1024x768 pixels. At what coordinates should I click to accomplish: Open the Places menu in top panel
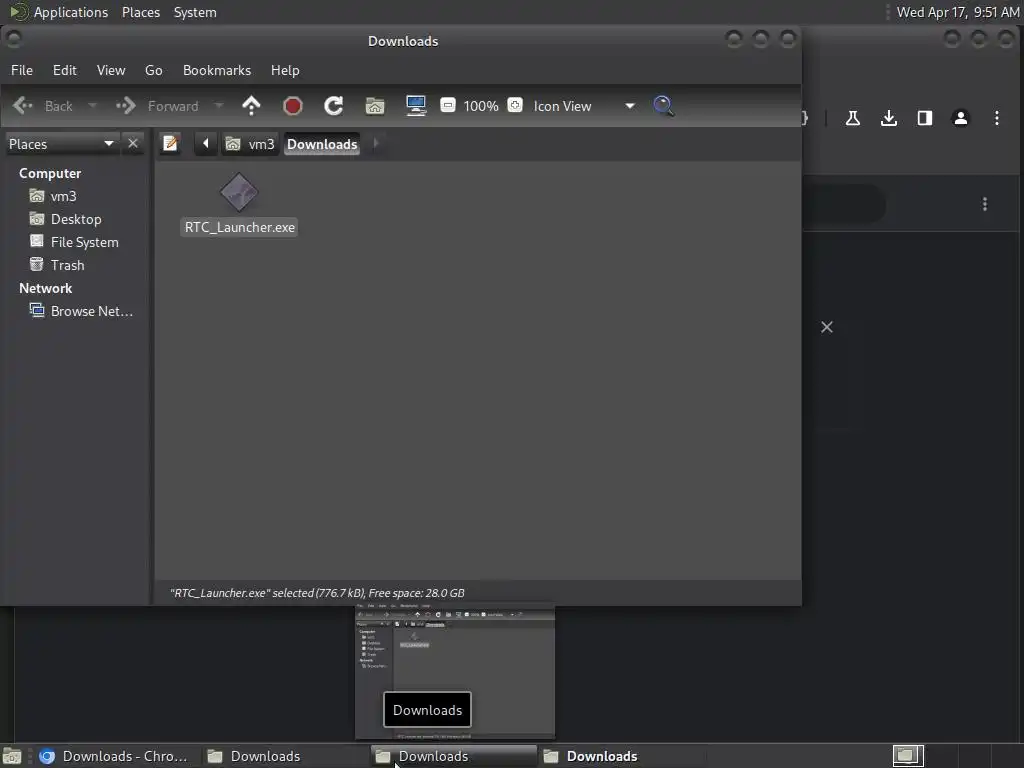pyautogui.click(x=141, y=12)
